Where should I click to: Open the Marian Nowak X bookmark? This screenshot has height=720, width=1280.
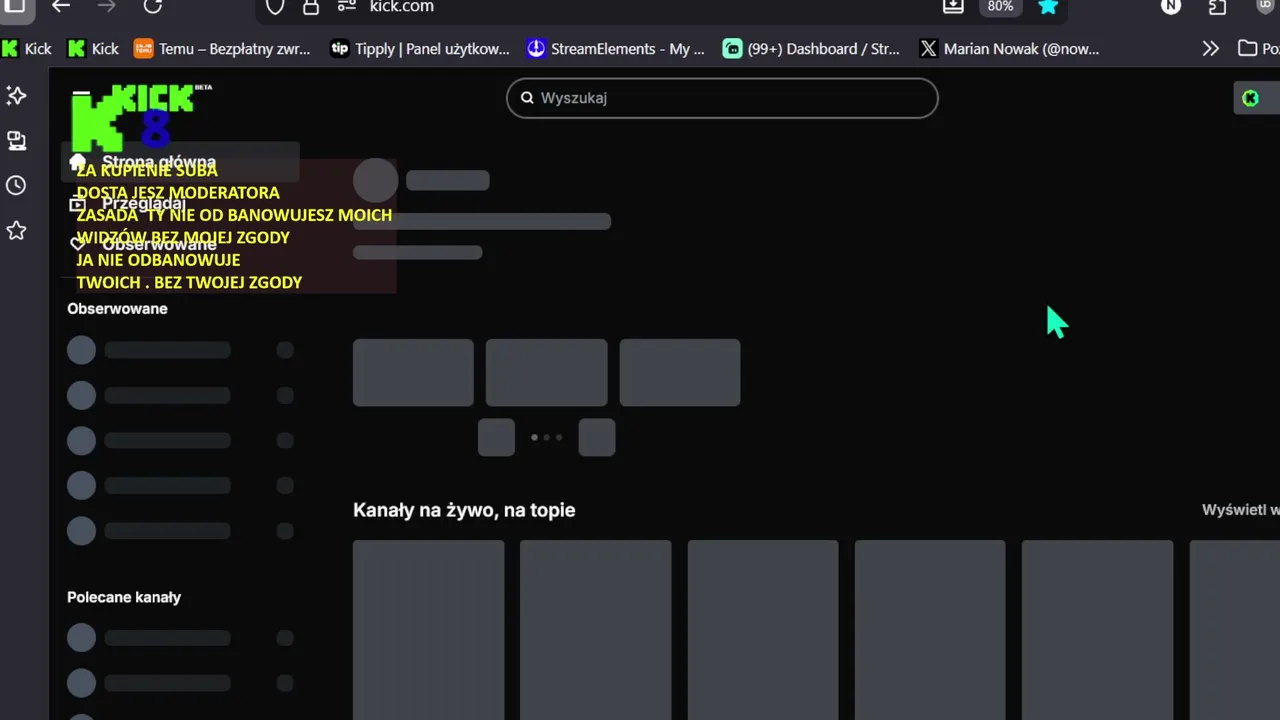(x=1009, y=48)
